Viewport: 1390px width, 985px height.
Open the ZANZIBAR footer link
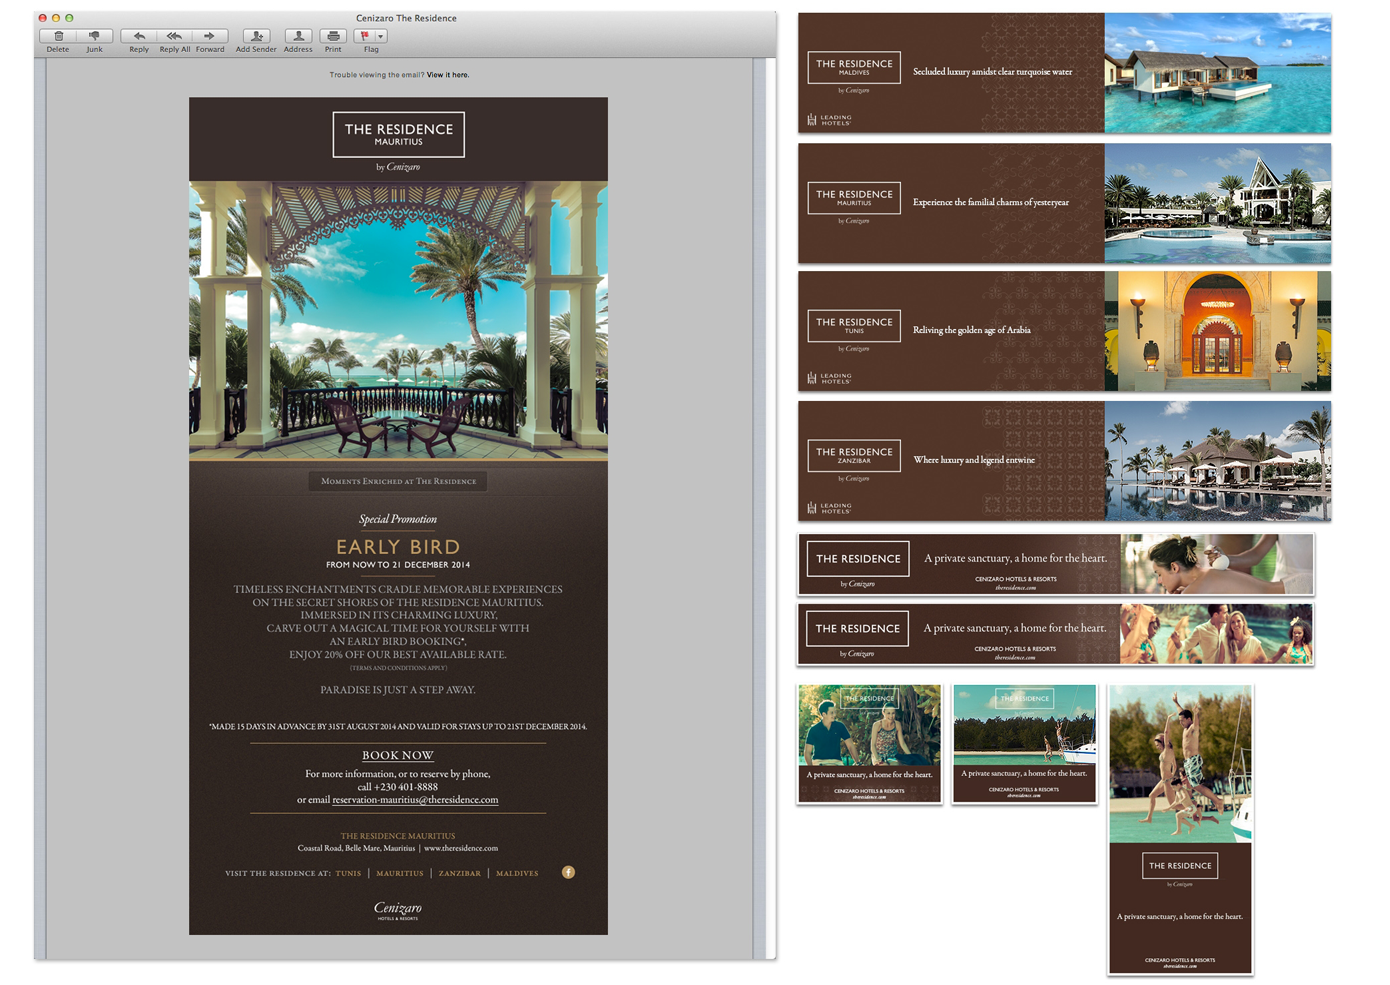click(x=460, y=873)
